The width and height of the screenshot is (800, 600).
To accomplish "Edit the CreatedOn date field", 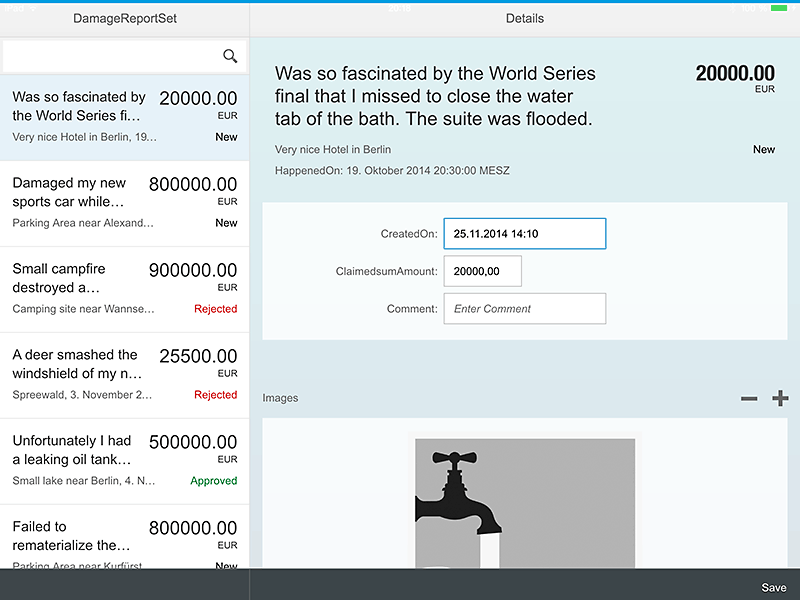I will [524, 234].
